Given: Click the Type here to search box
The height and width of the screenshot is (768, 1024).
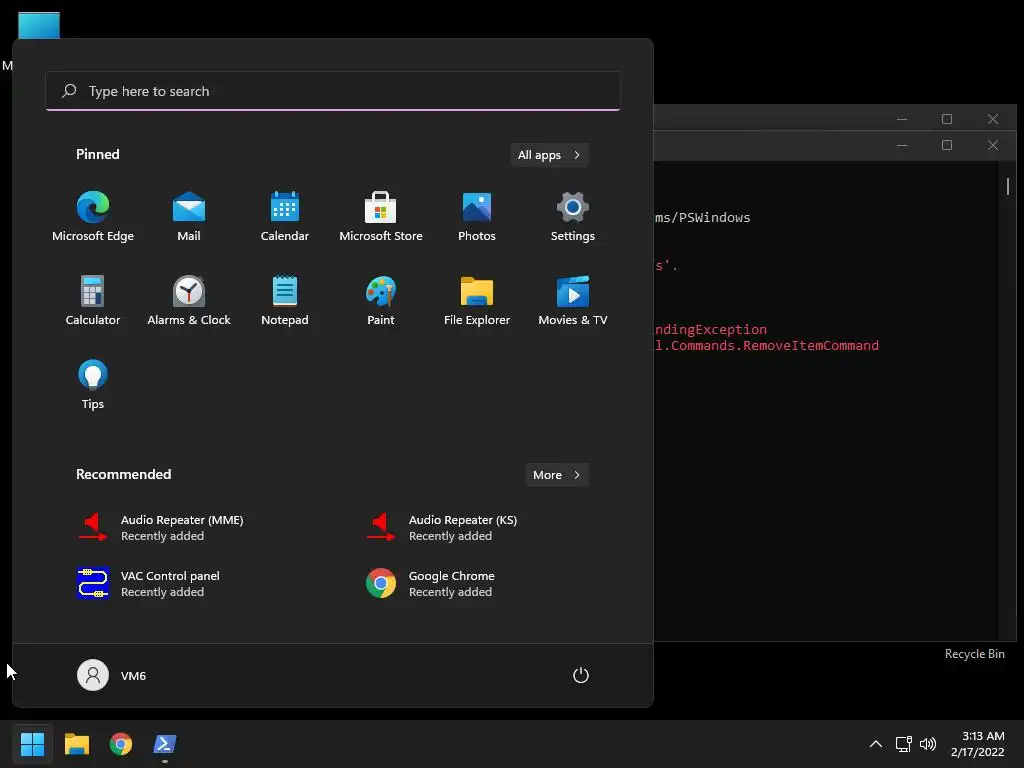Looking at the screenshot, I should [333, 91].
